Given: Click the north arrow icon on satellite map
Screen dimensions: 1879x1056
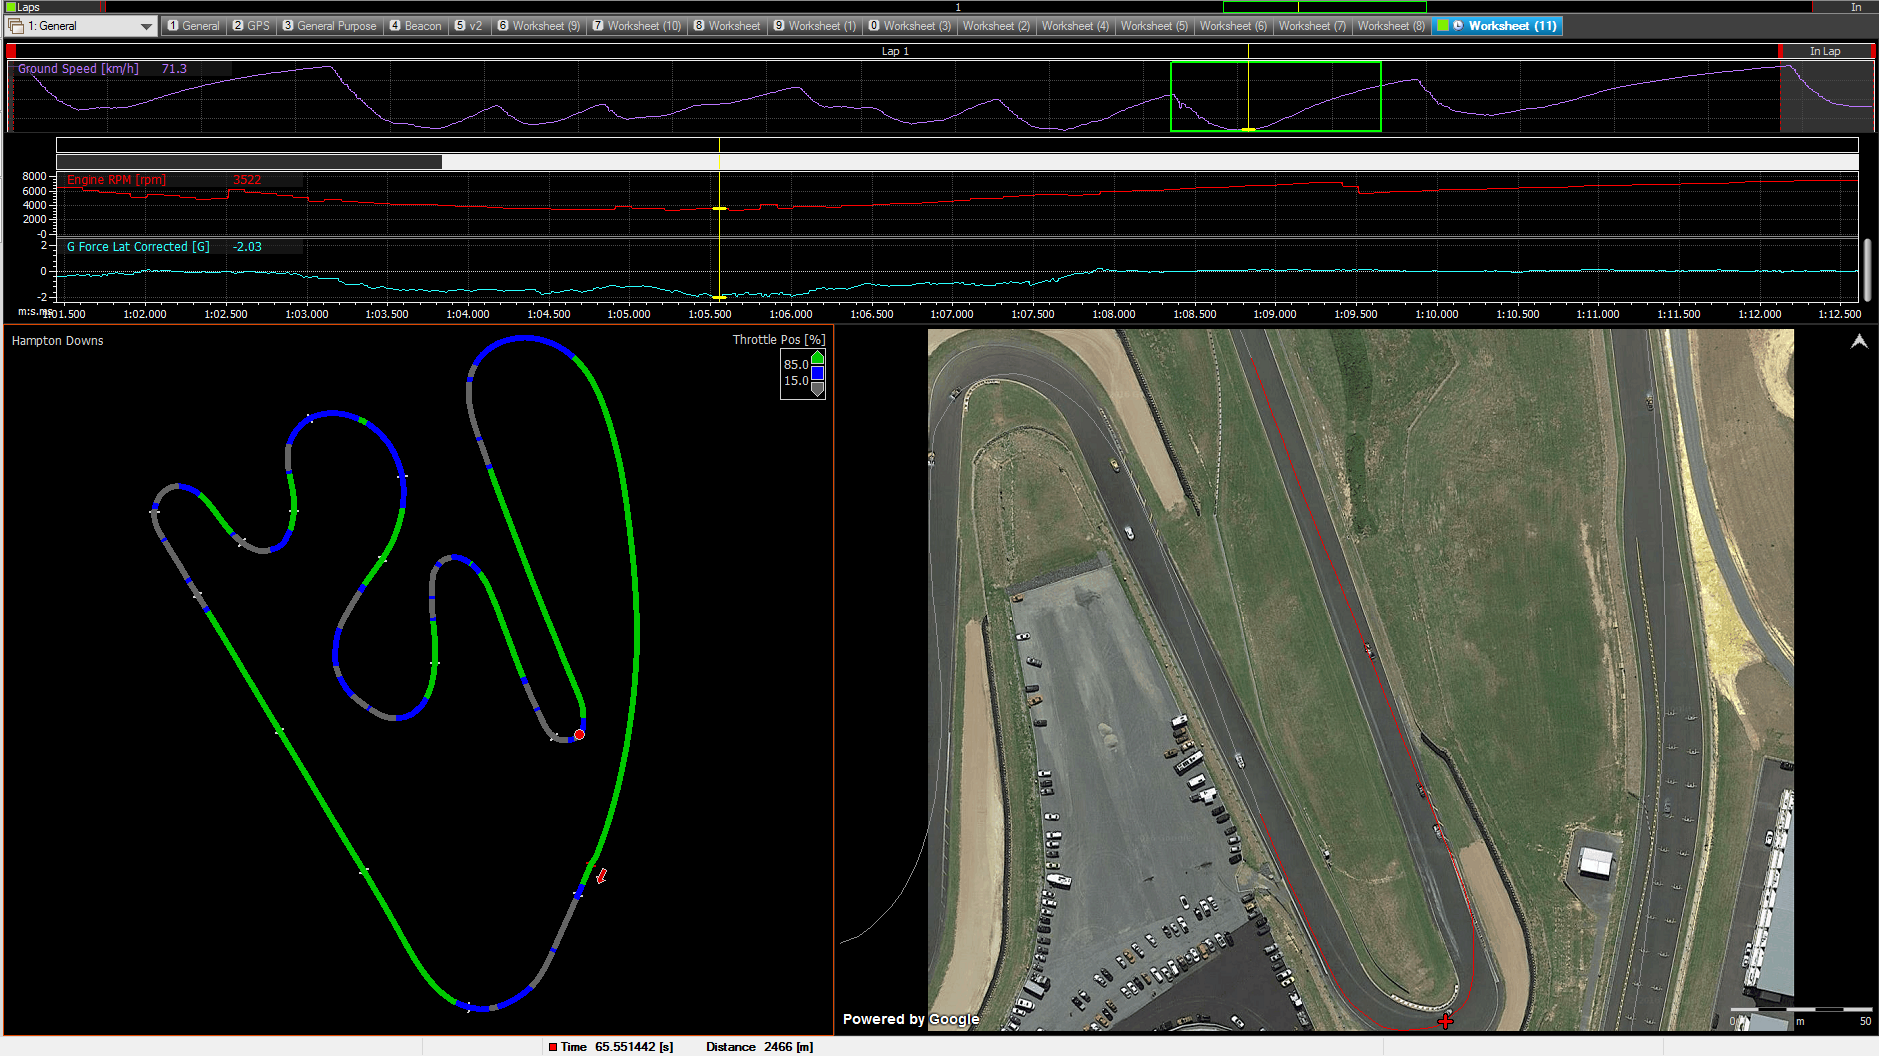Looking at the screenshot, I should pyautogui.click(x=1859, y=342).
